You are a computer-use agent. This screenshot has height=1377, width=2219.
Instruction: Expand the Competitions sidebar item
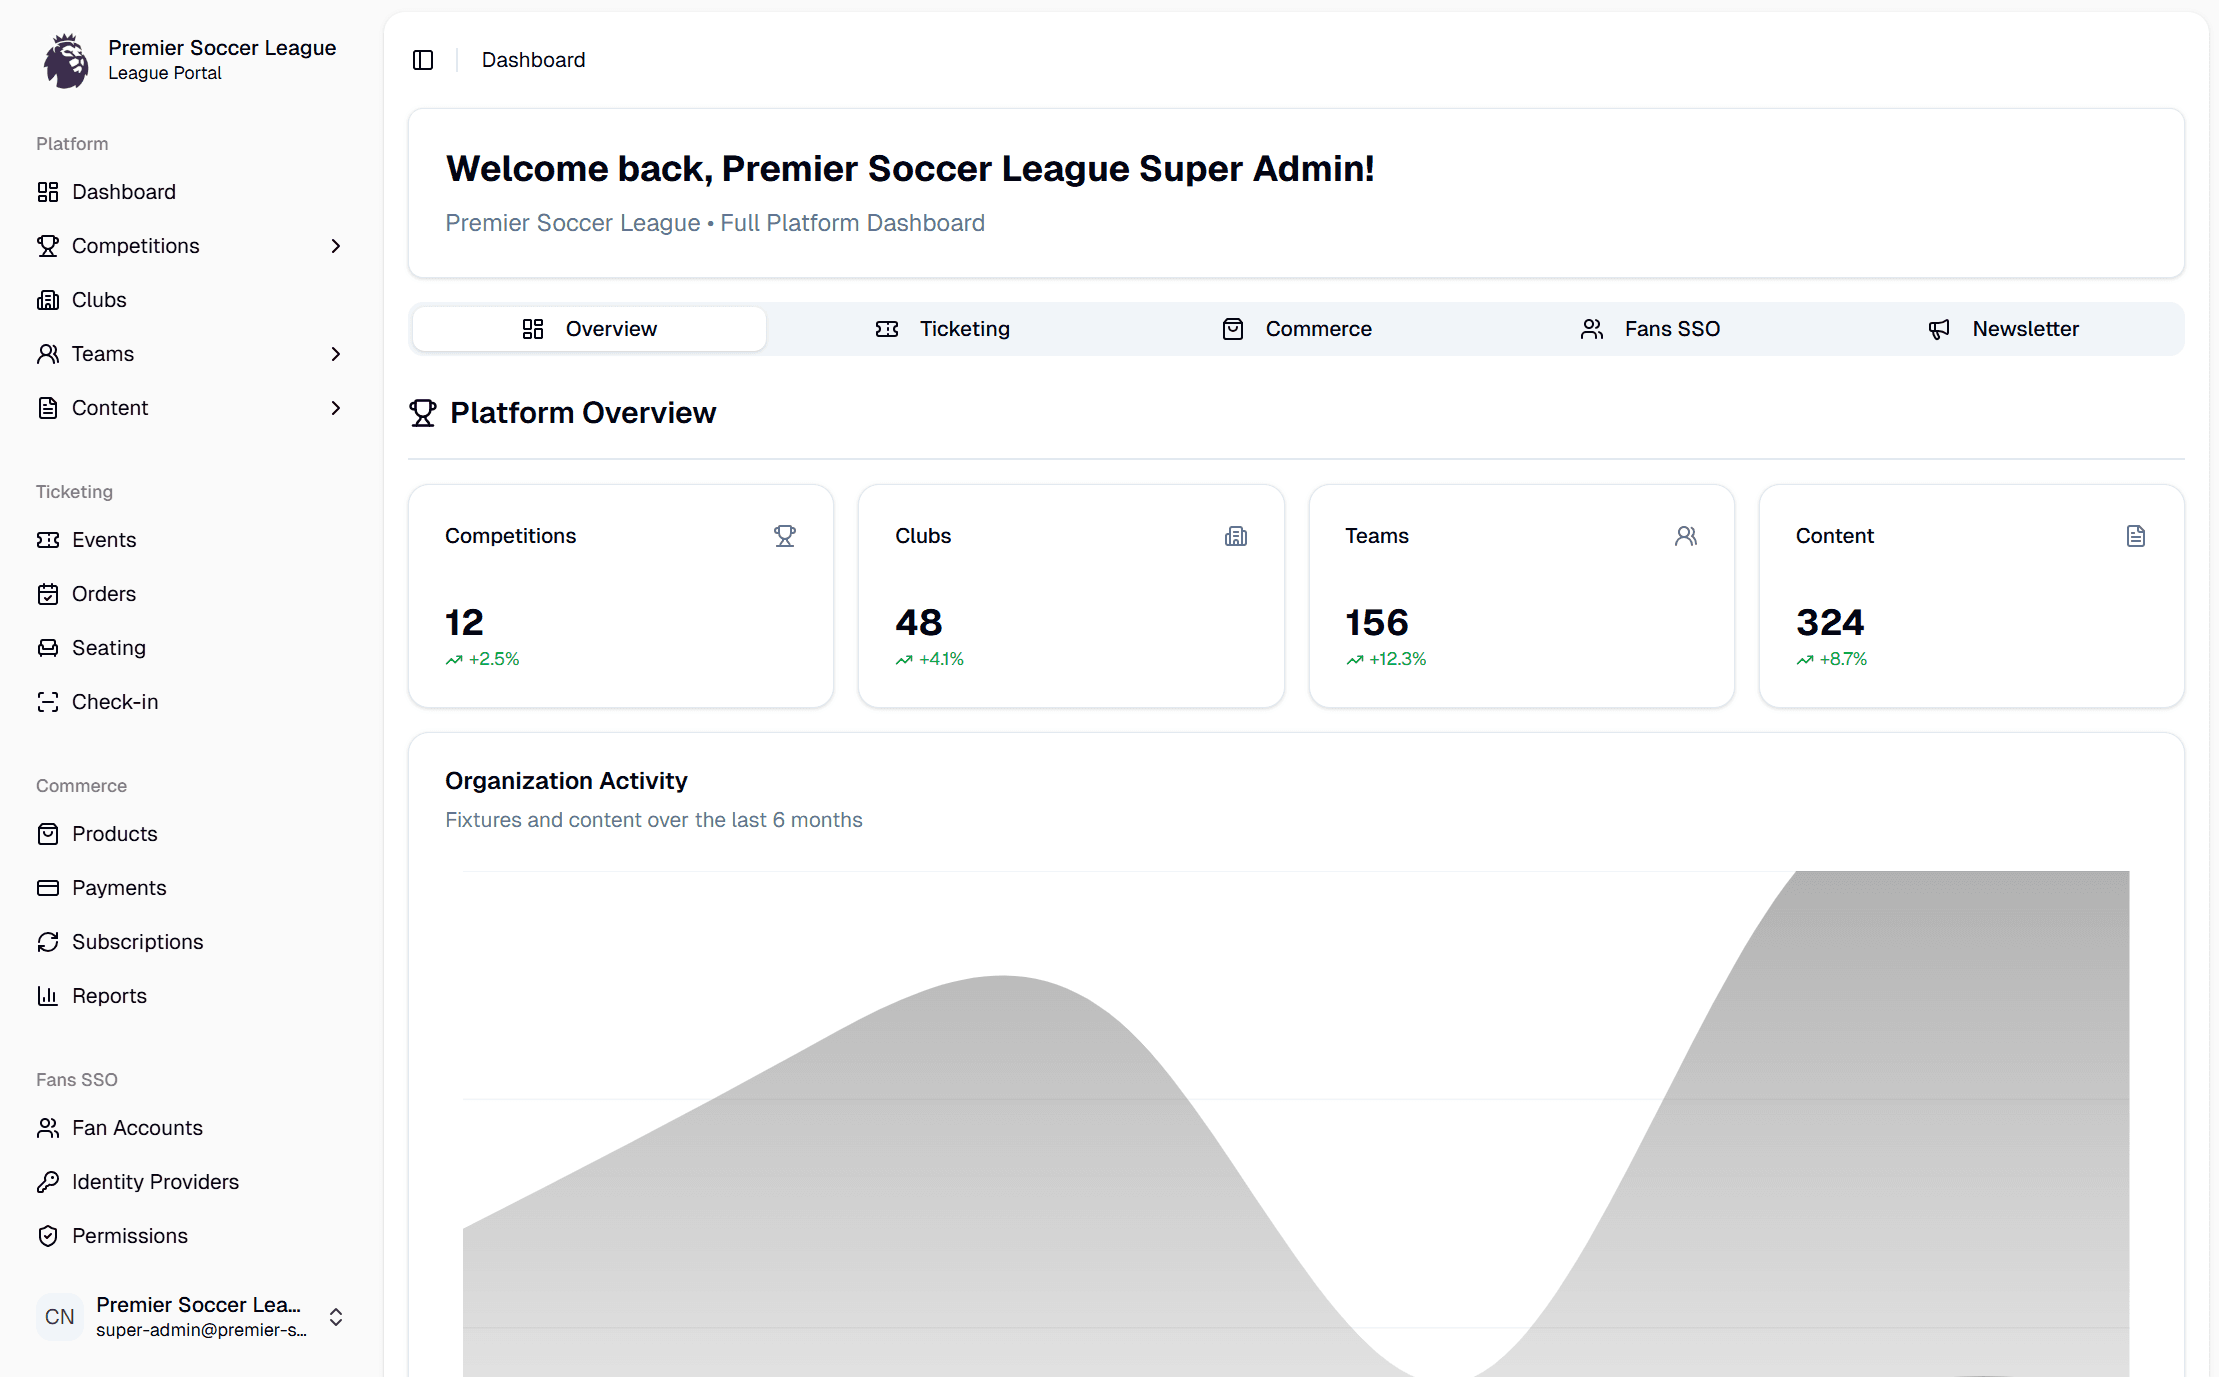335,245
